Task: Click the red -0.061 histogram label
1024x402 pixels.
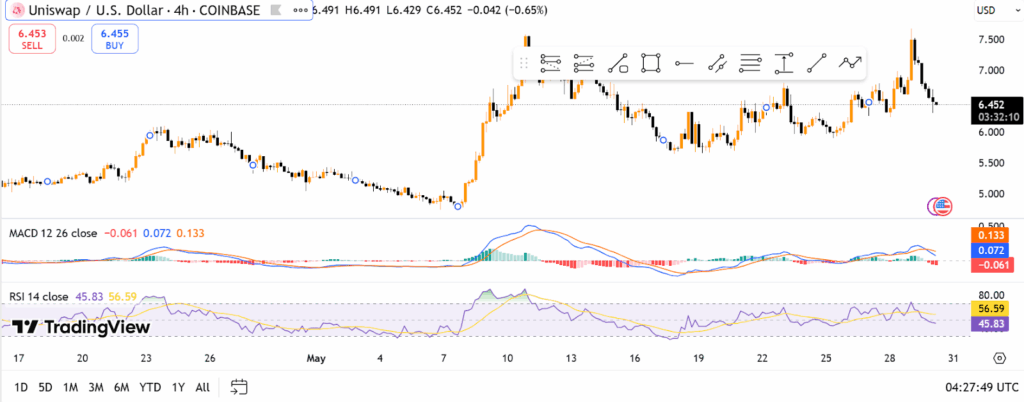Action: click(993, 265)
